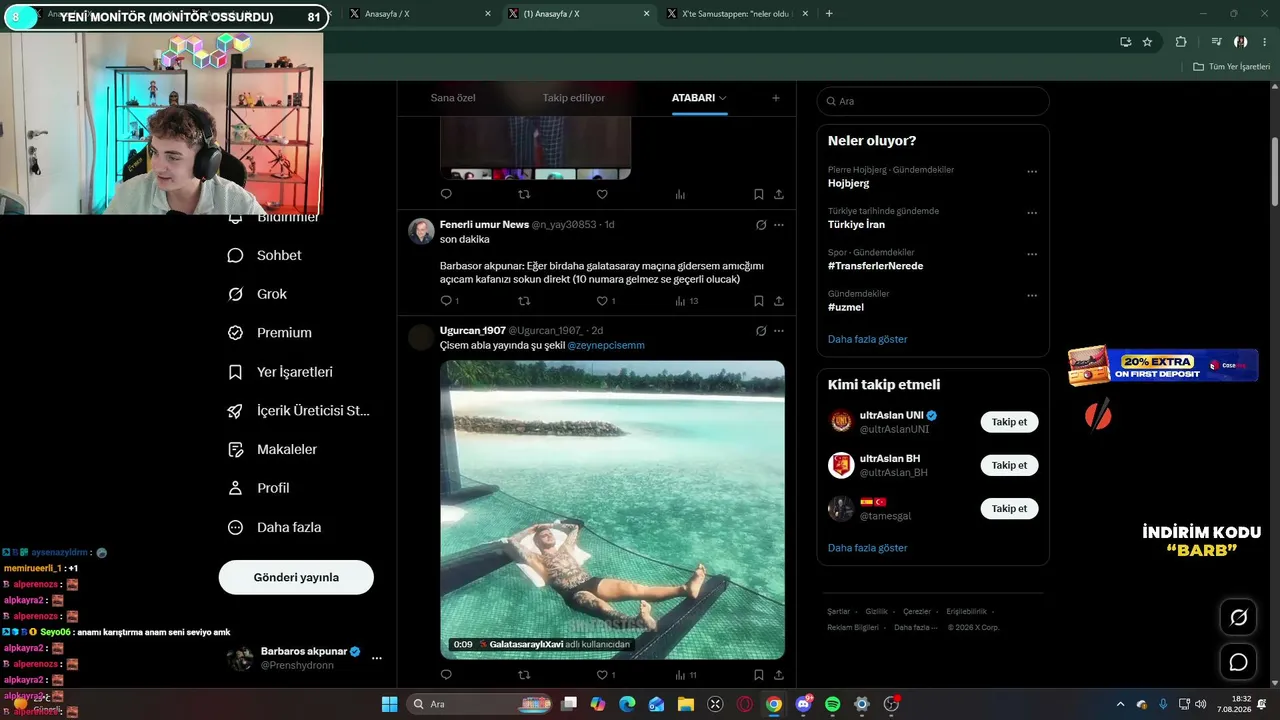The image size is (1280, 720).
Task: Open the Premium sidebar item
Action: point(270,333)
